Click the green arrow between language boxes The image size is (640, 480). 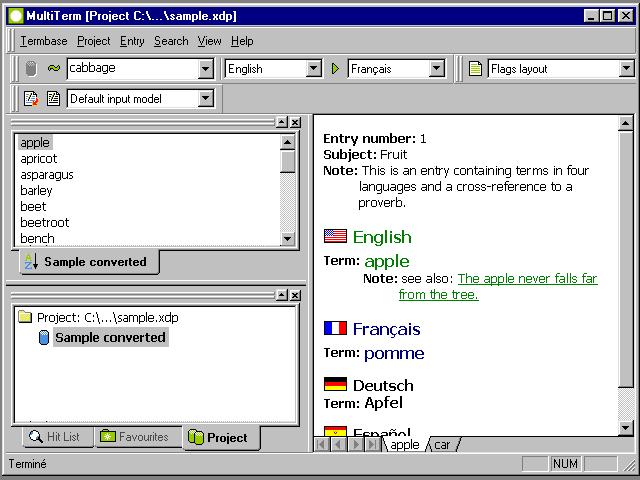[335, 69]
